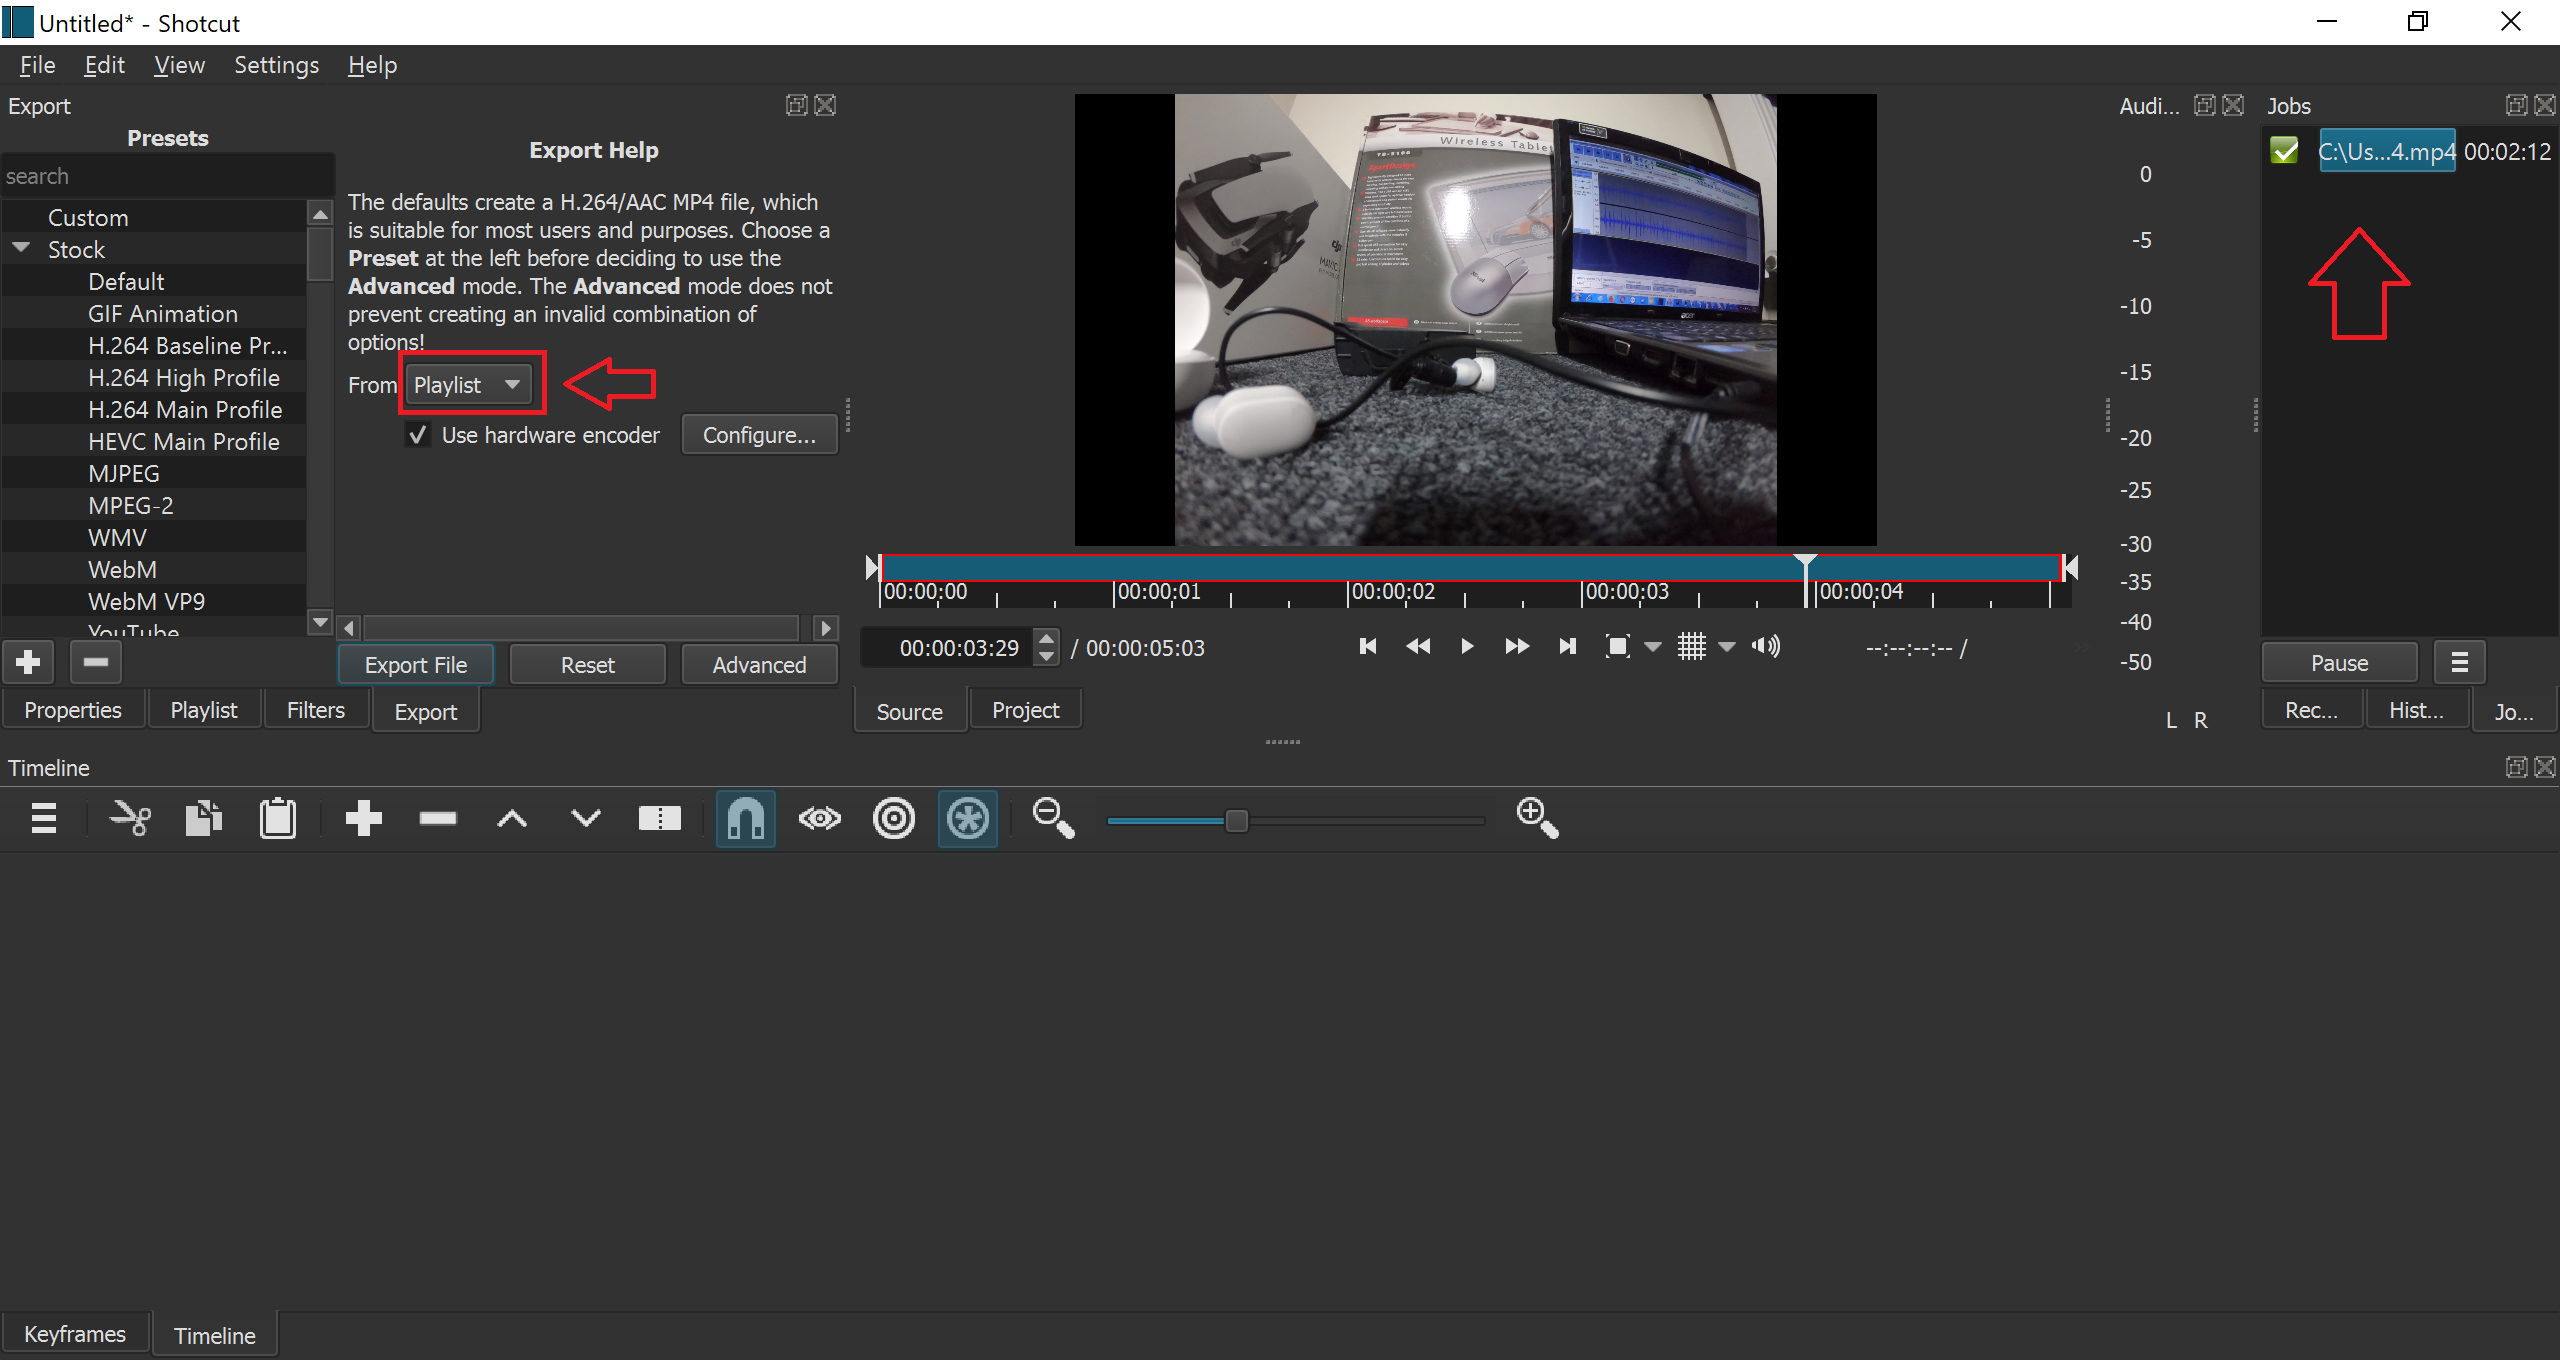Select the H.264 High Profile preset
The height and width of the screenshot is (1360, 2560).
(x=184, y=377)
